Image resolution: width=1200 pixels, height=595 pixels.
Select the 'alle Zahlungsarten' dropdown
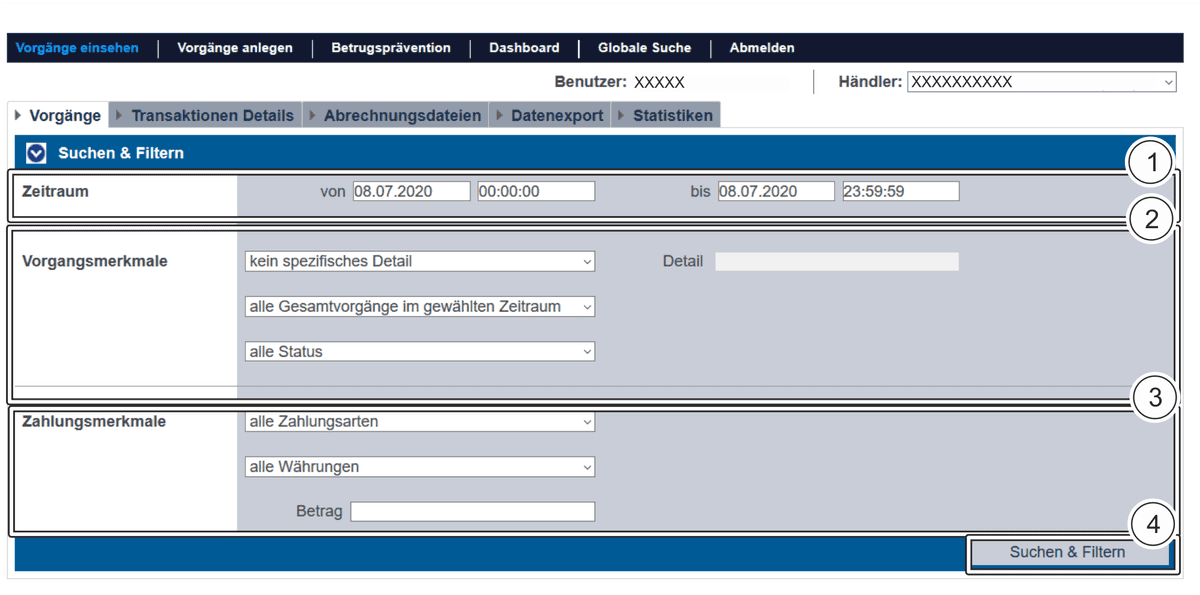(419, 422)
